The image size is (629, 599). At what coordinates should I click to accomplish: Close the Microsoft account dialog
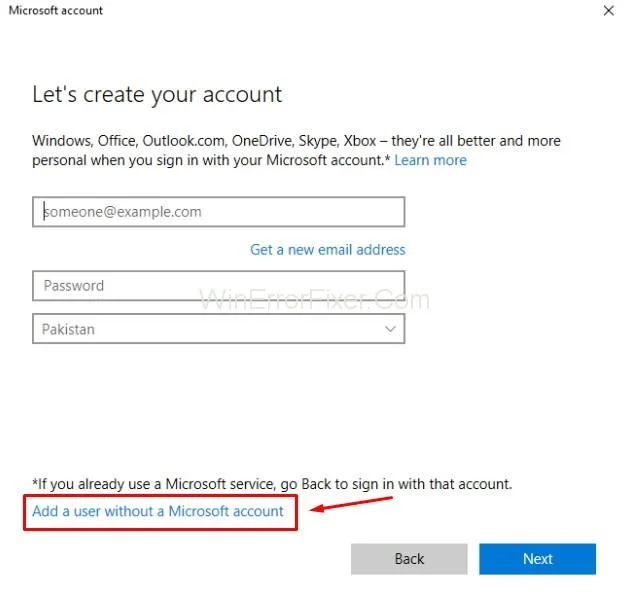[609, 11]
